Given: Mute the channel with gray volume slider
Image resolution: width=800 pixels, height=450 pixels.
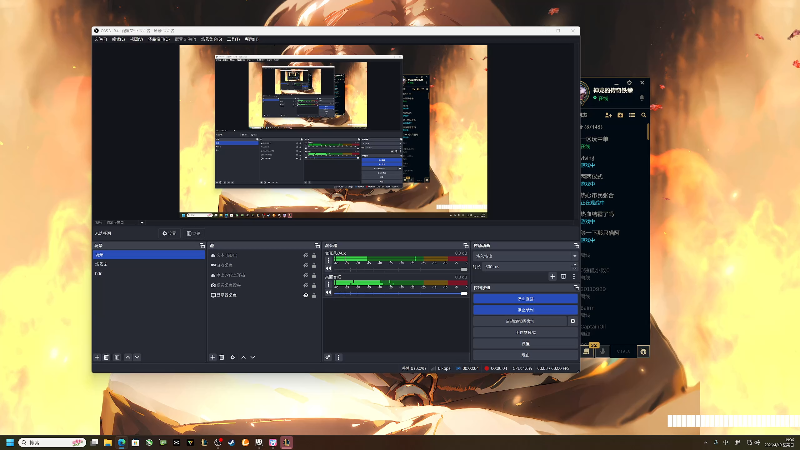Looking at the screenshot, I should coord(329,269).
